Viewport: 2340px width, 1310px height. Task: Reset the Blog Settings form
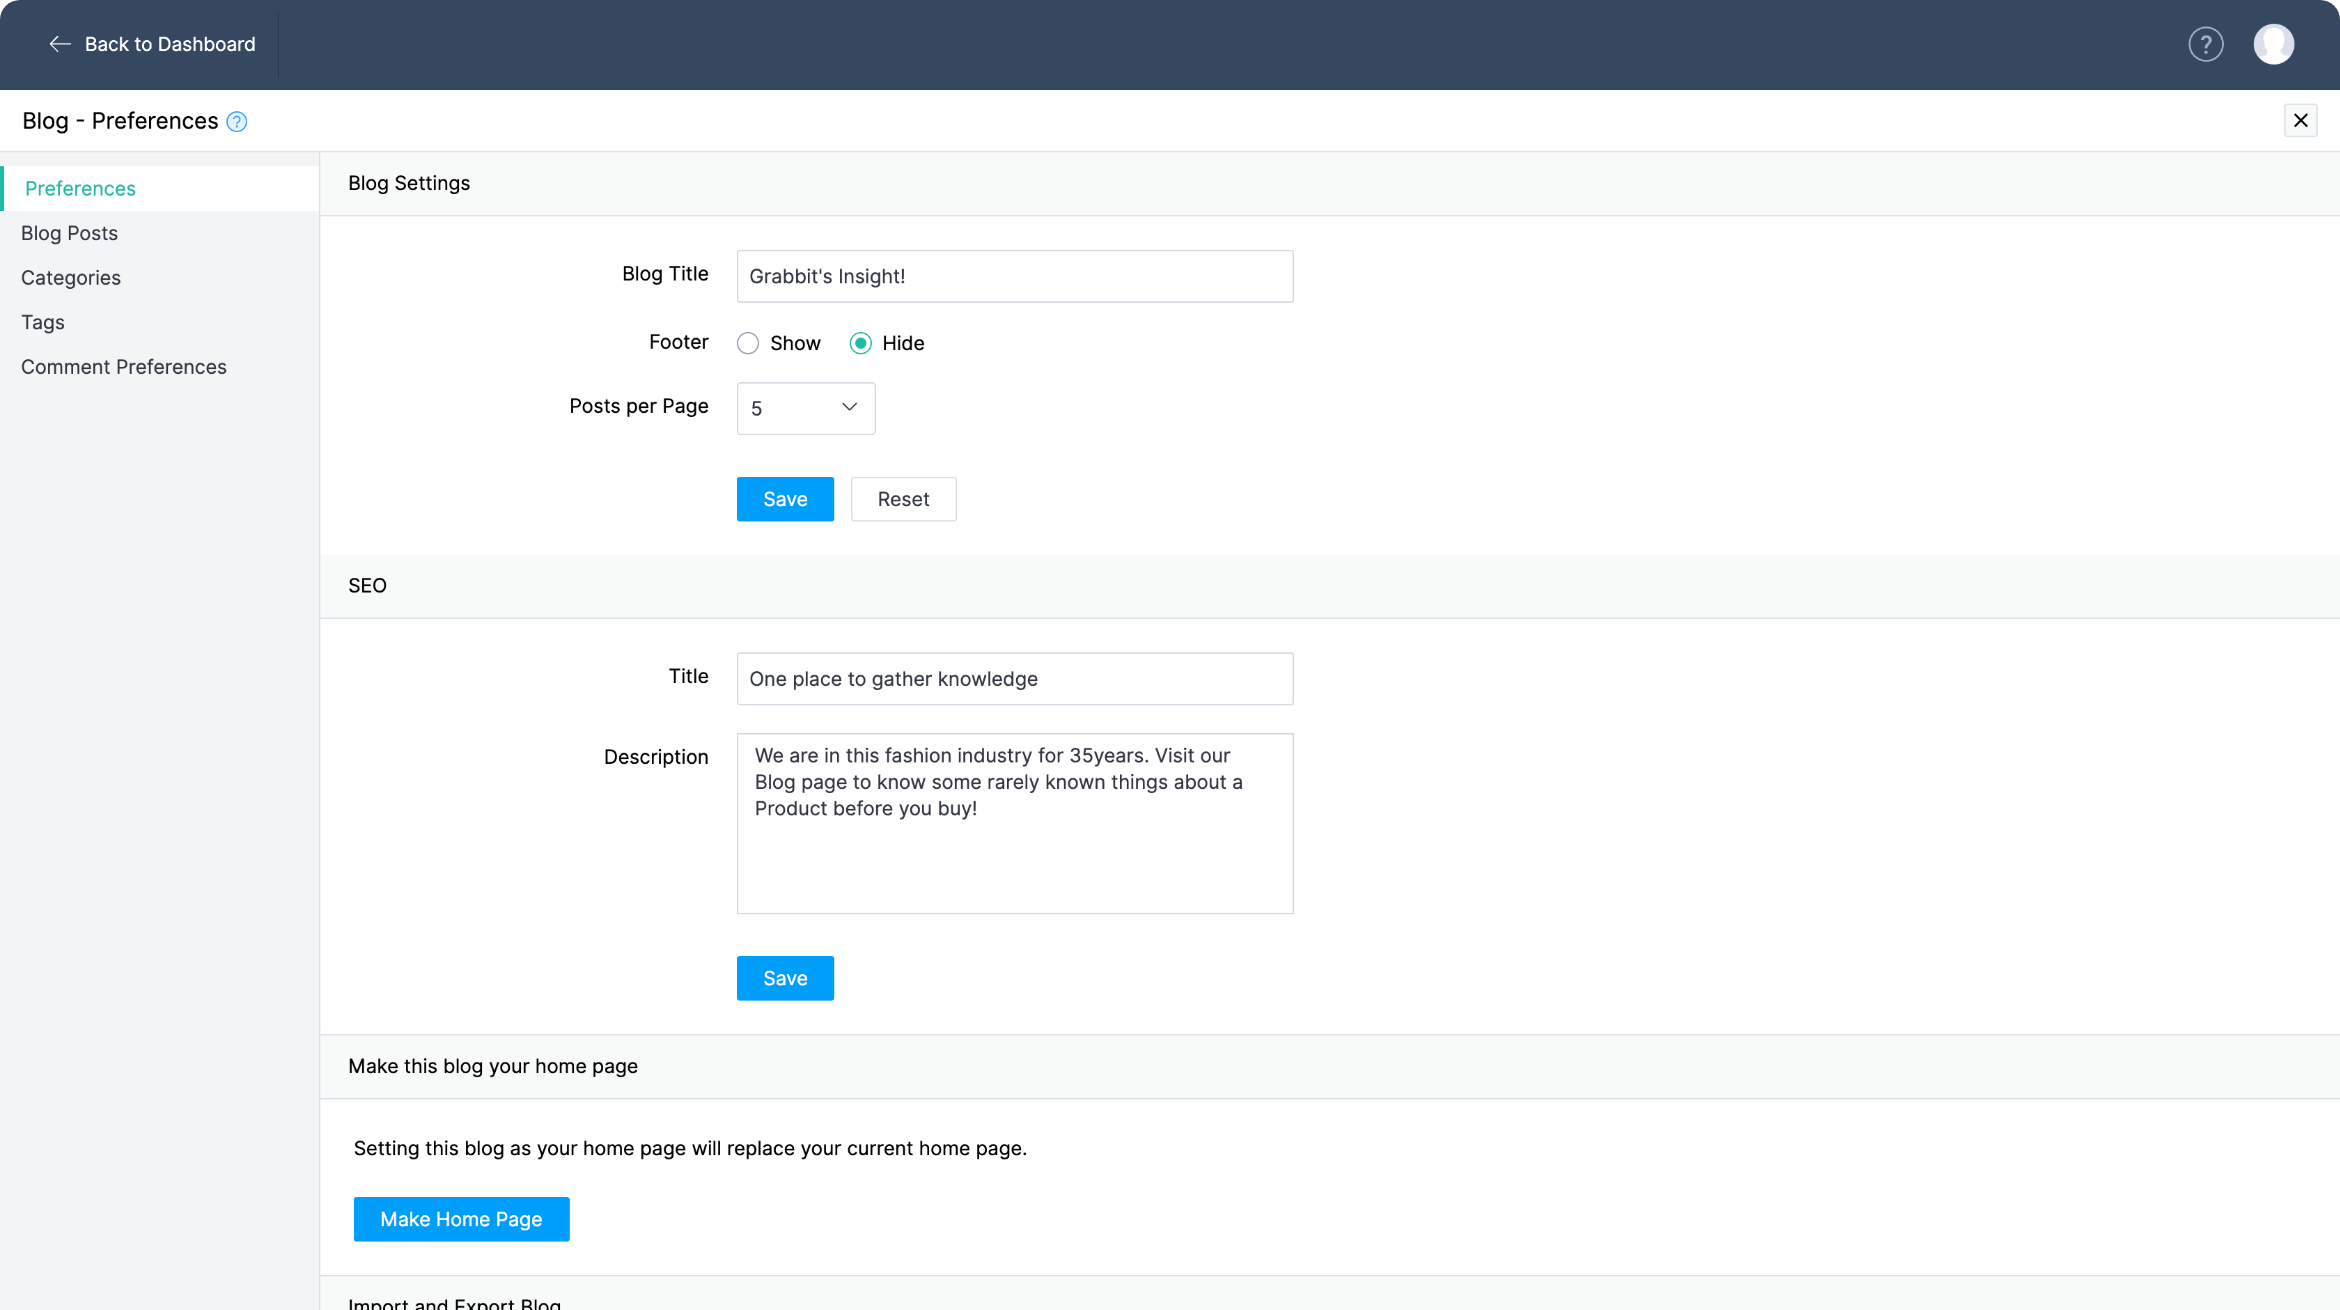click(x=903, y=499)
